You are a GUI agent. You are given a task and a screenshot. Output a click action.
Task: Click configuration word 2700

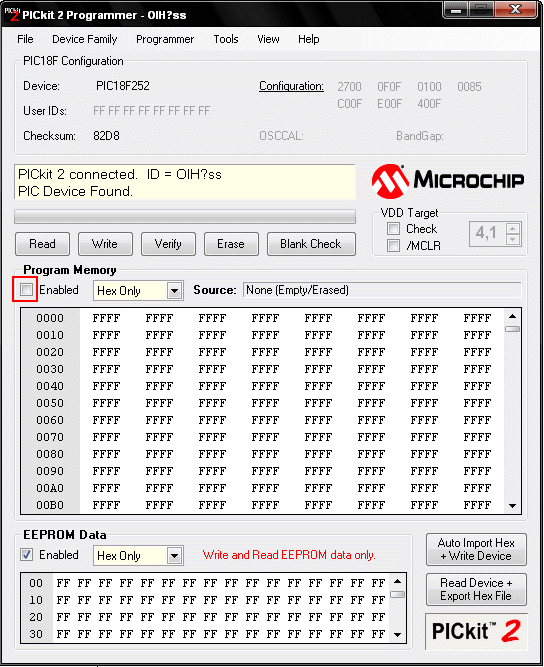(x=349, y=87)
